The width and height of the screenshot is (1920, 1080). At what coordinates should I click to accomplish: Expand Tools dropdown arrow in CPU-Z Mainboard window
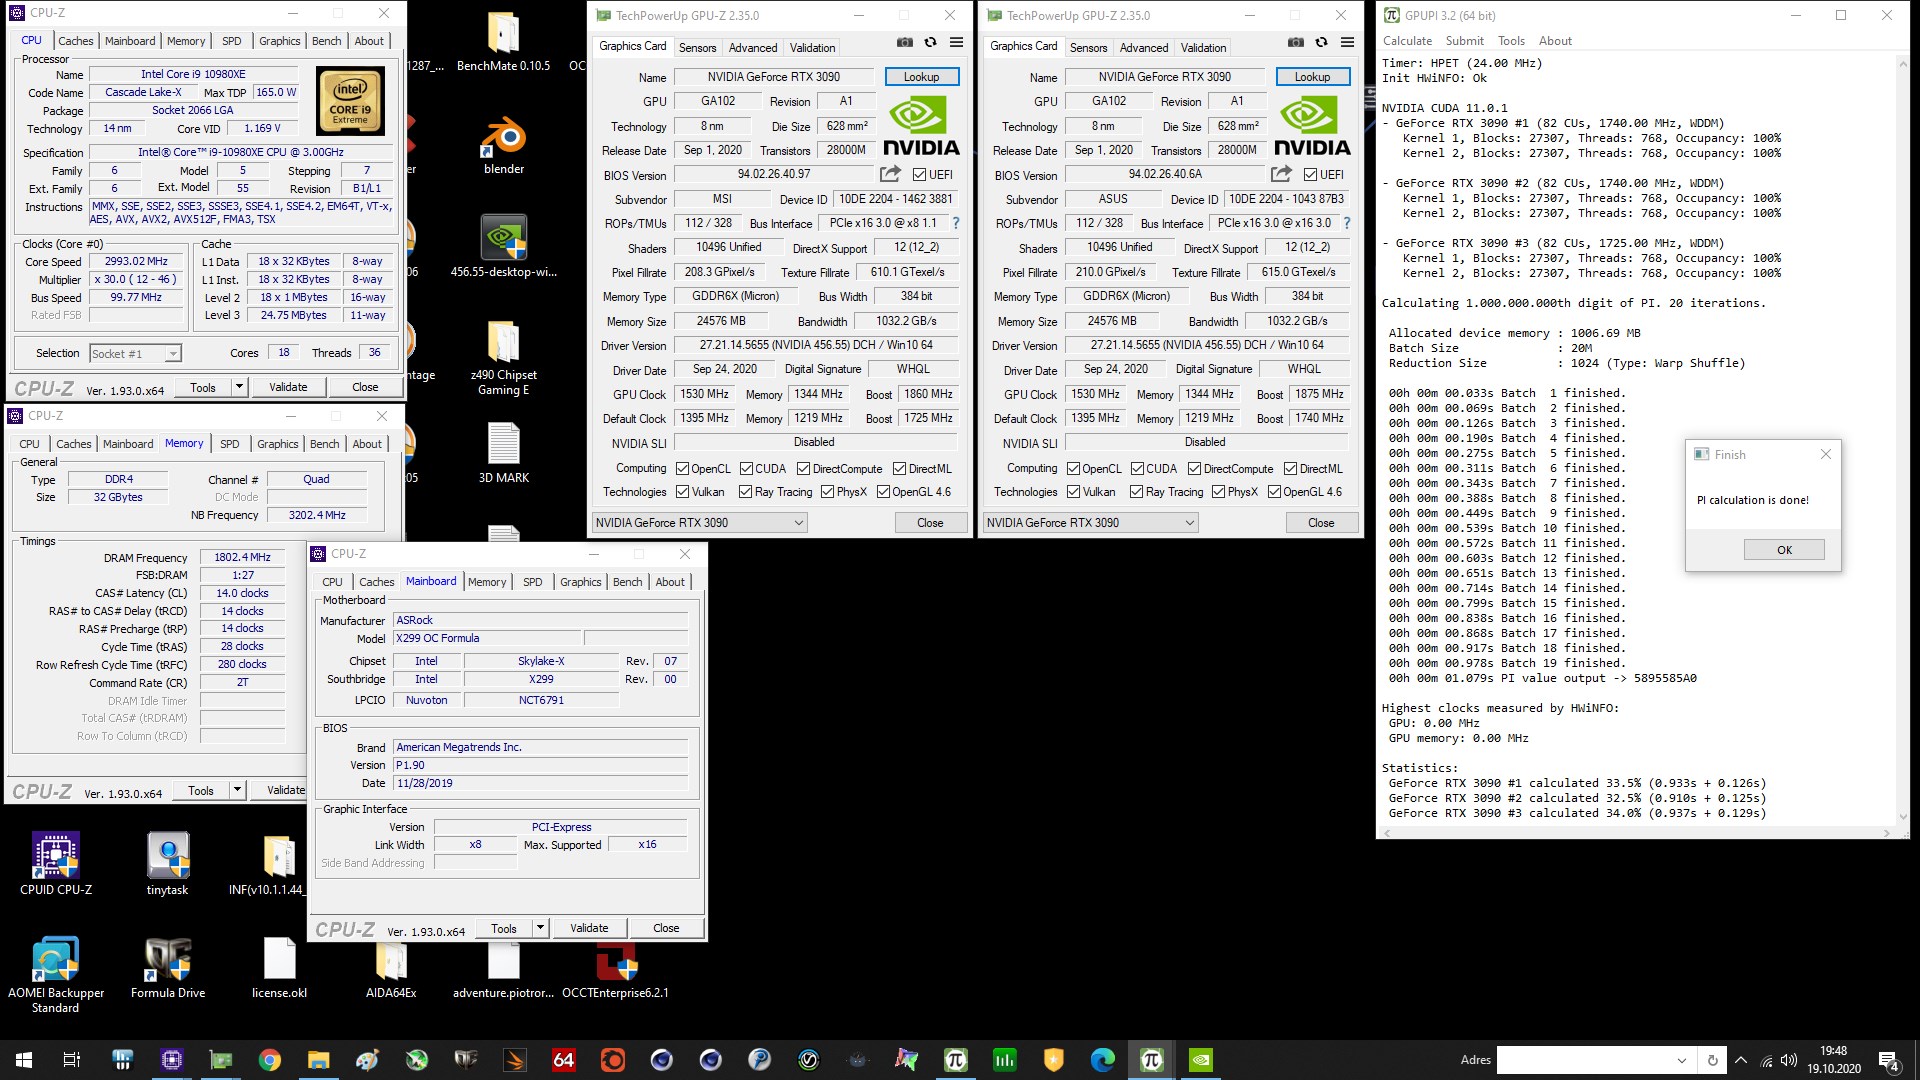[540, 928]
